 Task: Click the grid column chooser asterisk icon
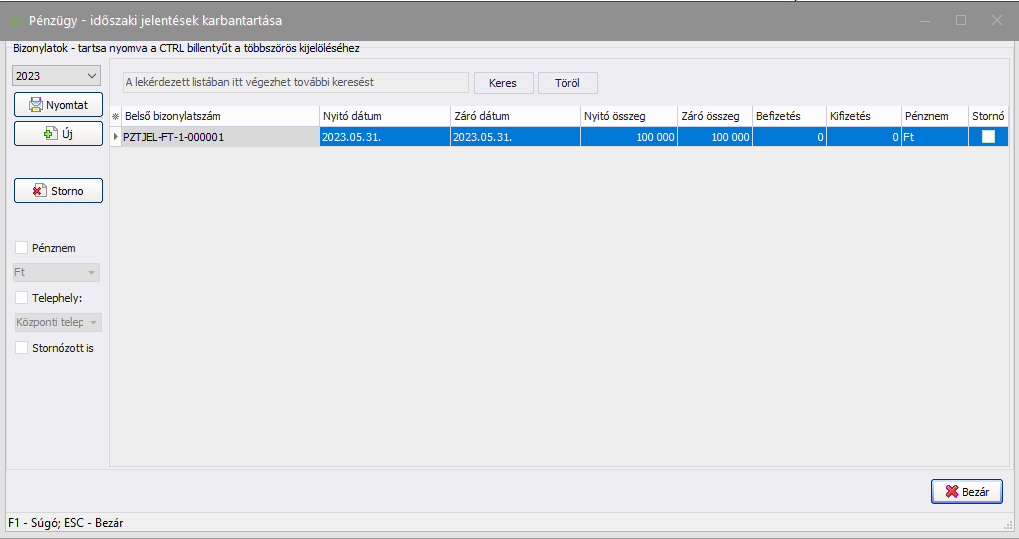point(115,117)
